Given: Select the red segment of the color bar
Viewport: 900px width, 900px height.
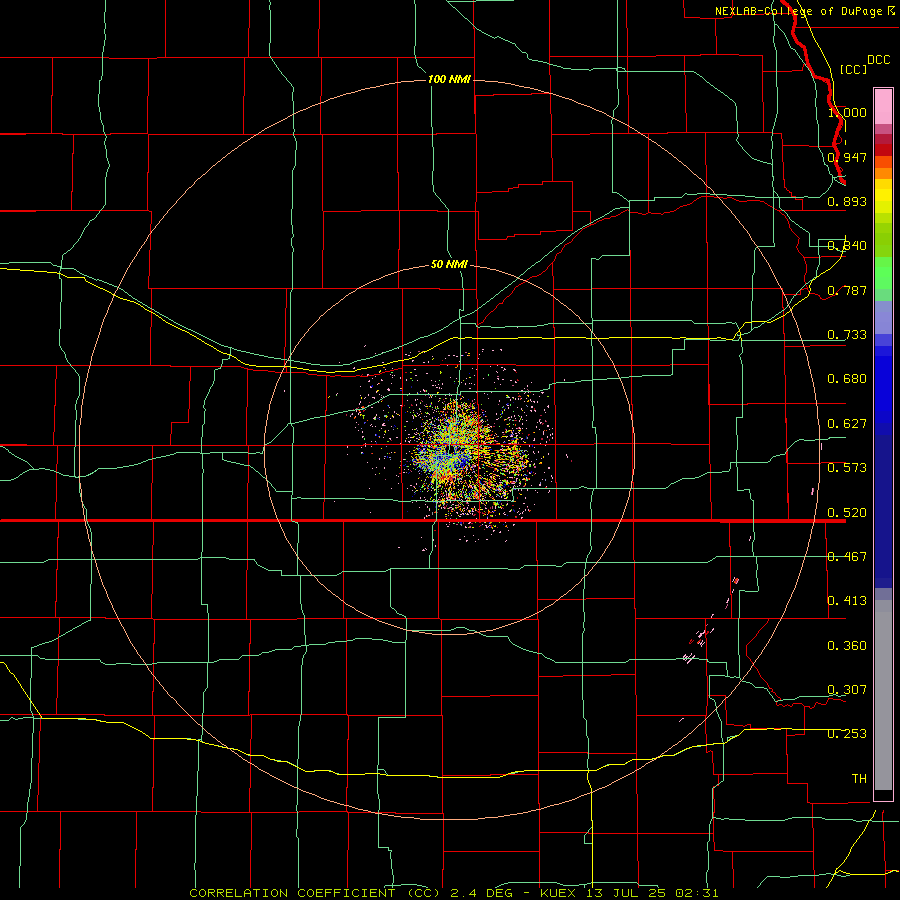Looking at the screenshot, I should 883,149.
